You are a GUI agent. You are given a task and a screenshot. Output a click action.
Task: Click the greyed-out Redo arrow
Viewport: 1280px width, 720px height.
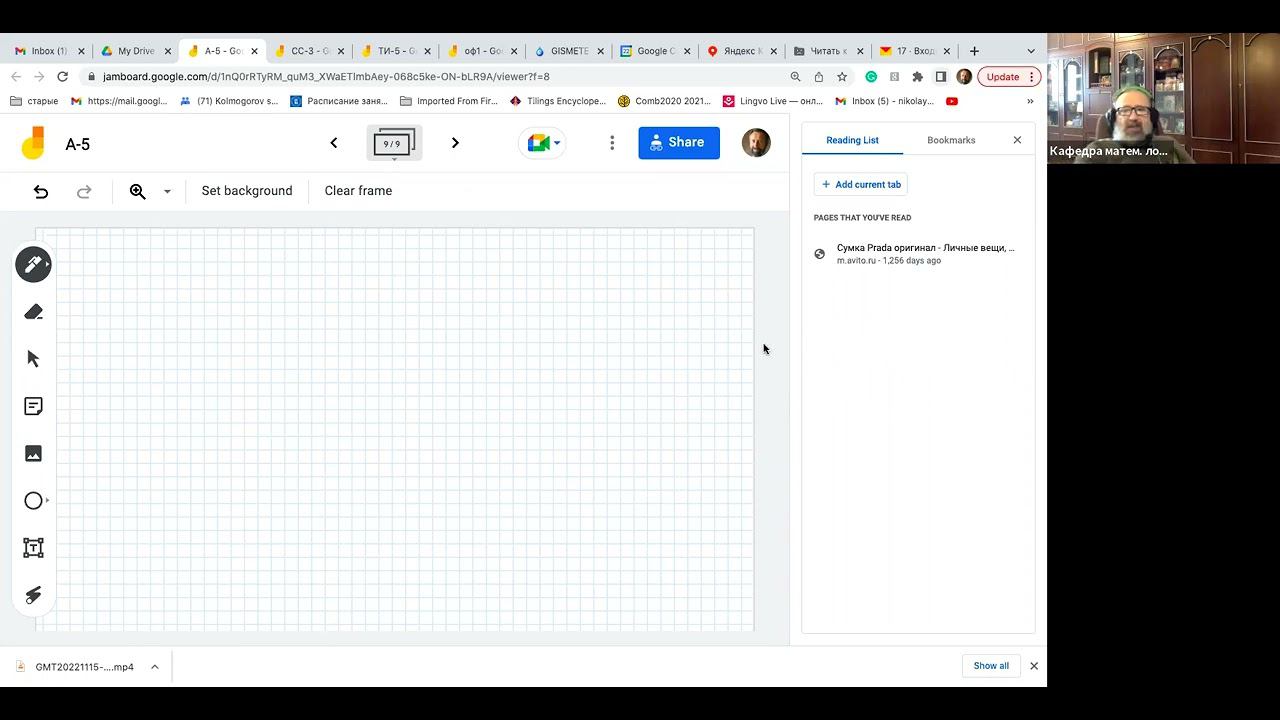tap(84, 191)
